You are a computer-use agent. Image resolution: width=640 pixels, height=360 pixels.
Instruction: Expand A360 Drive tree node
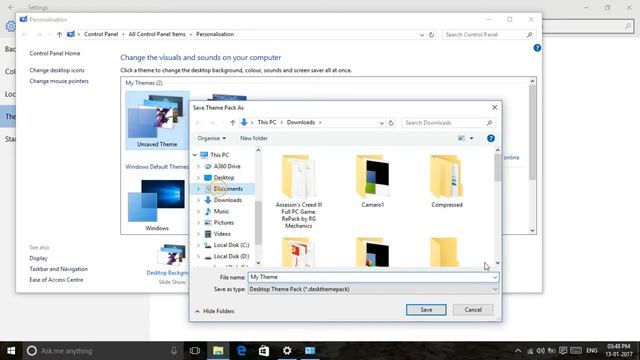coord(199,167)
